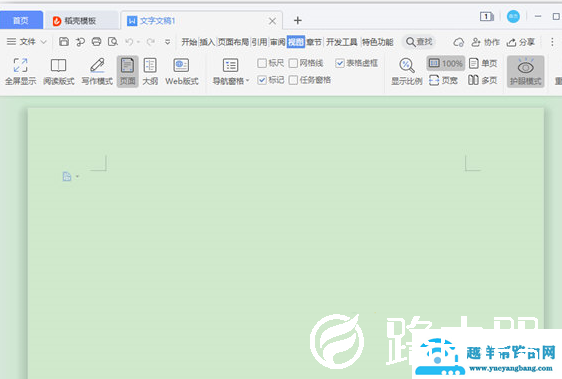The height and width of the screenshot is (379, 562).
Task: Toggle 护眼模式 eye protection mode
Action: point(525,72)
